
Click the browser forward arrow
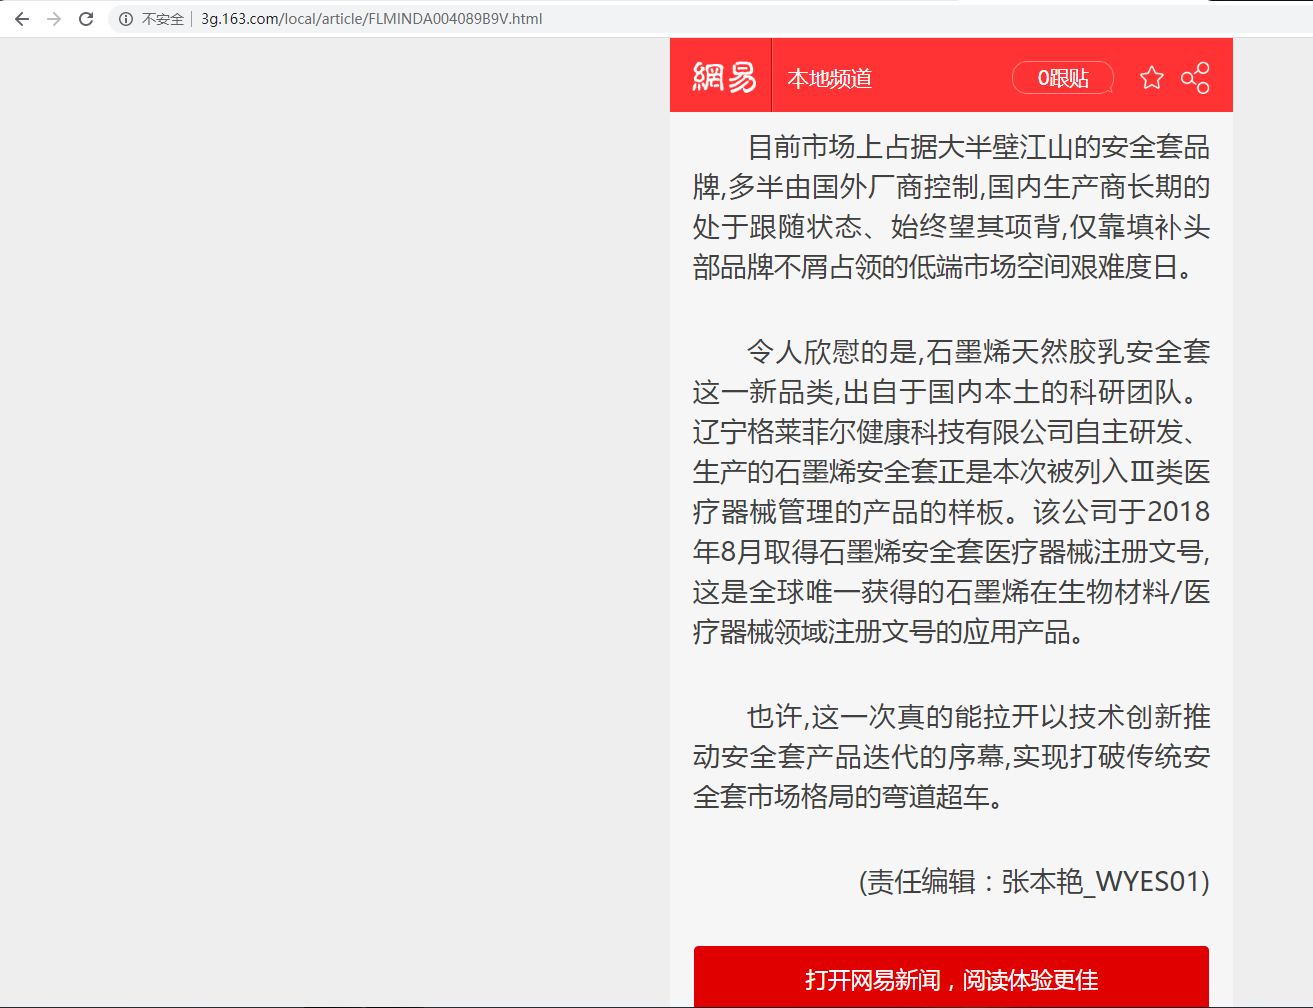tap(54, 19)
